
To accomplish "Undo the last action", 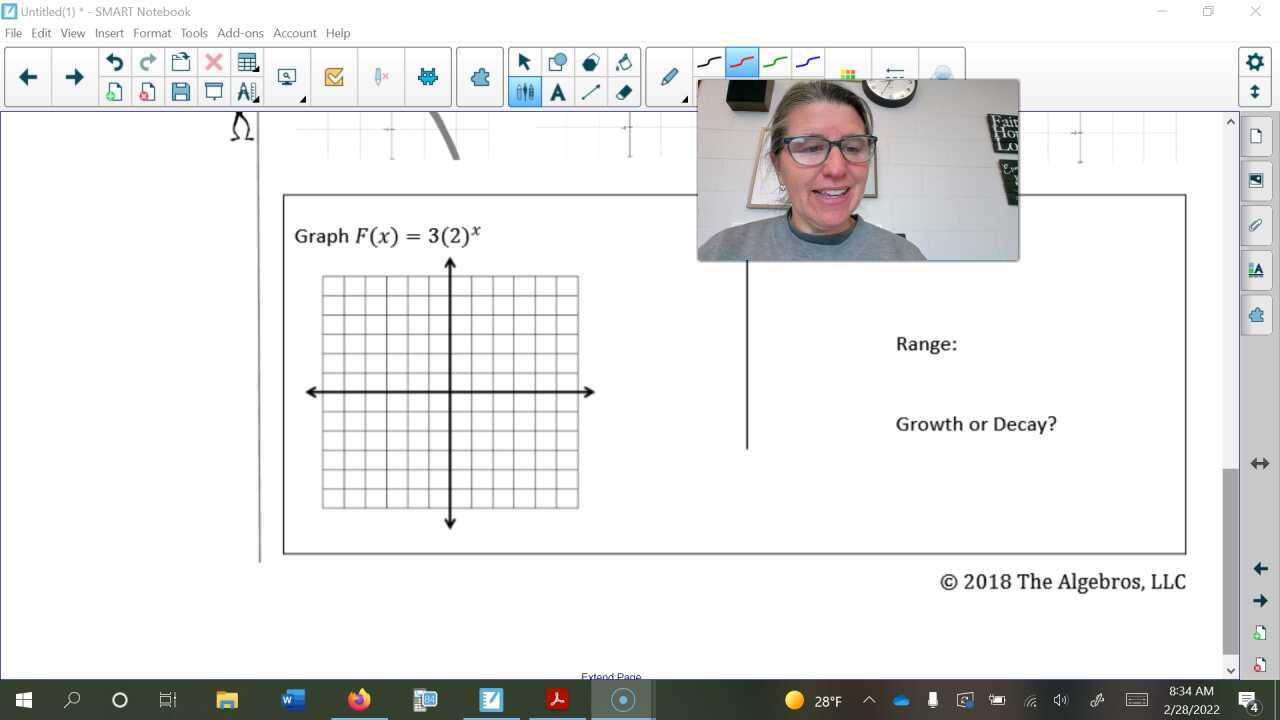I will point(114,63).
